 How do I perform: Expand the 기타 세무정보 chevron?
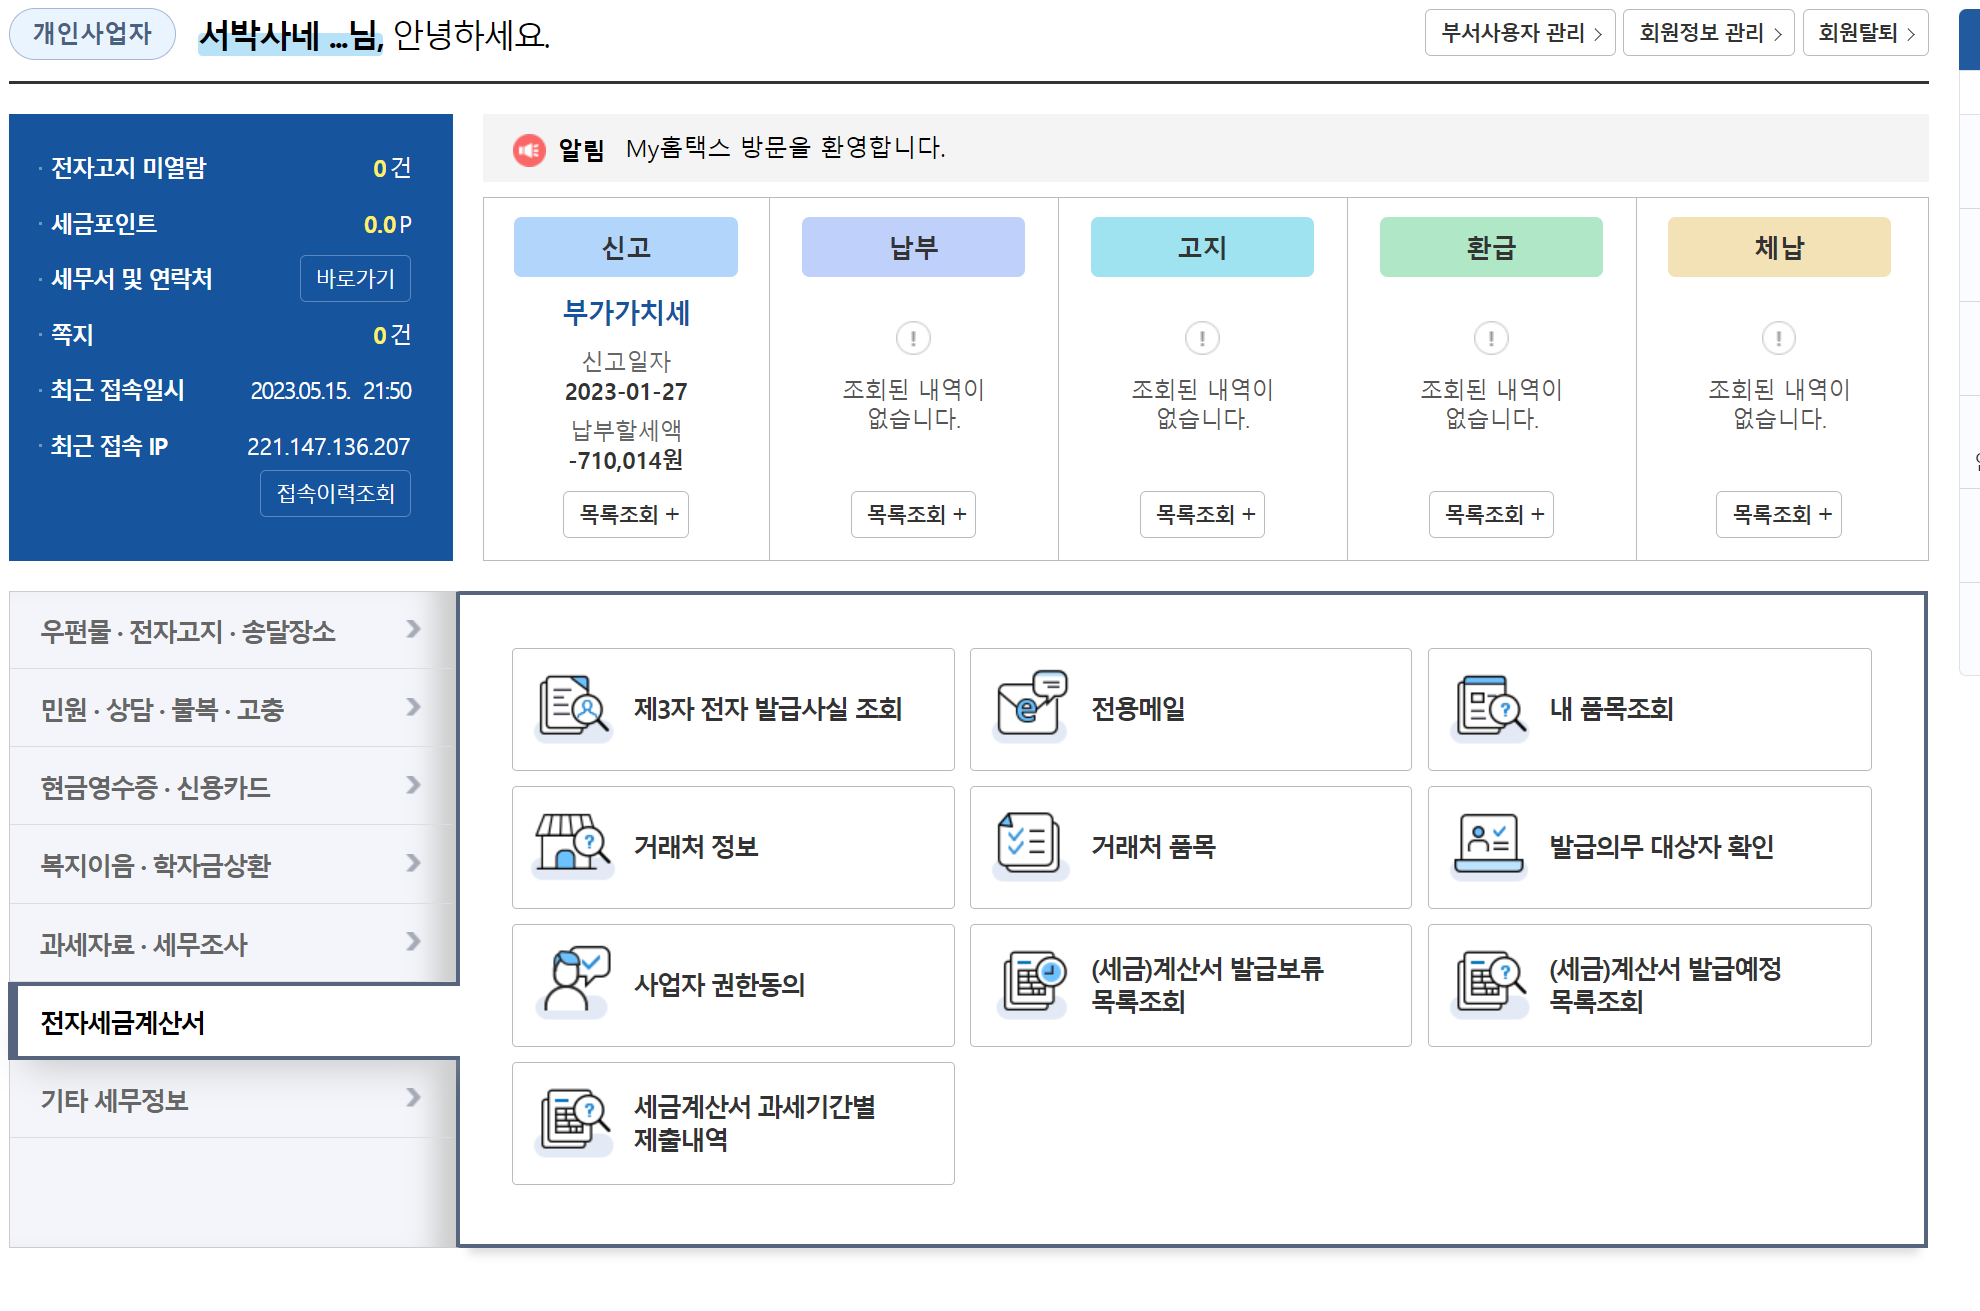click(x=413, y=1097)
